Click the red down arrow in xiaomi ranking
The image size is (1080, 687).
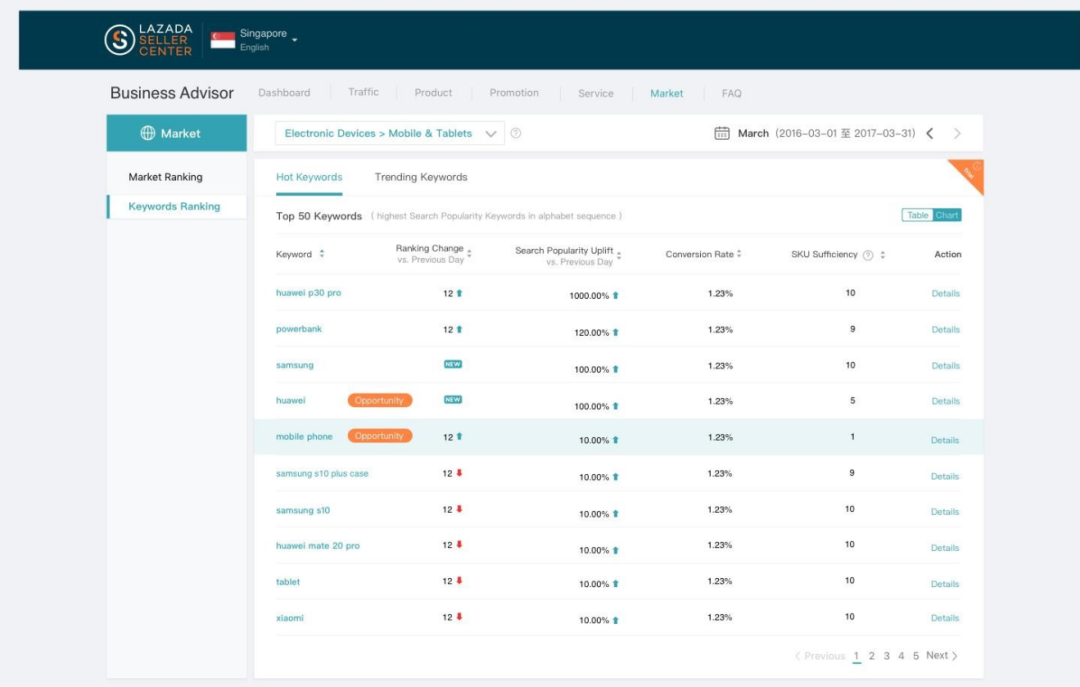click(459, 617)
